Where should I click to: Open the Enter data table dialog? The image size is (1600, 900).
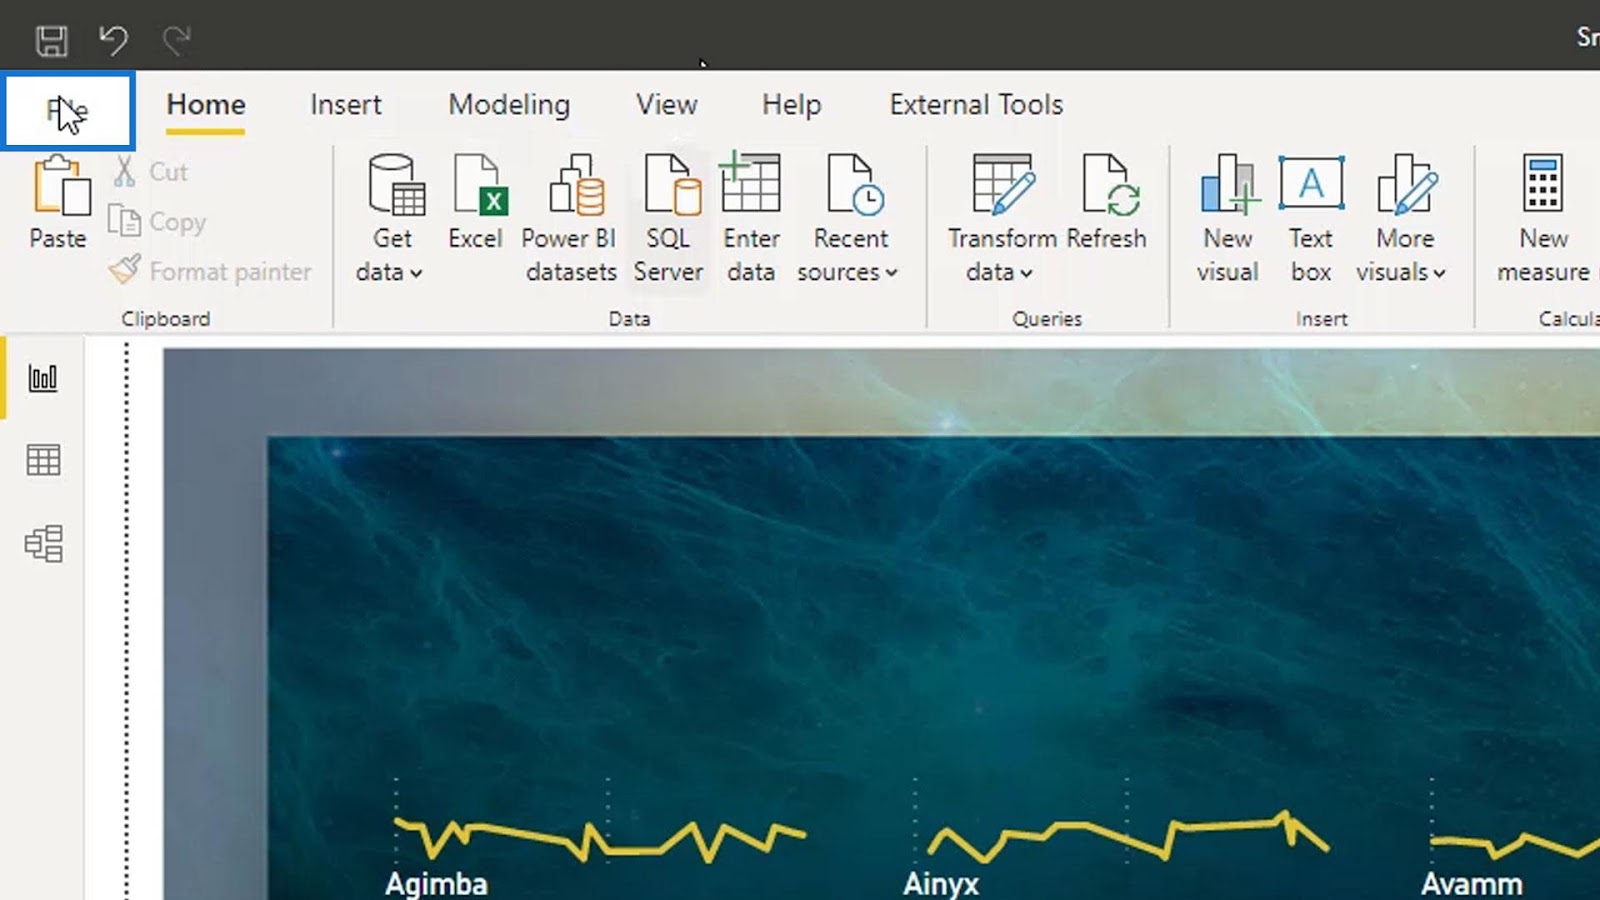tap(751, 219)
